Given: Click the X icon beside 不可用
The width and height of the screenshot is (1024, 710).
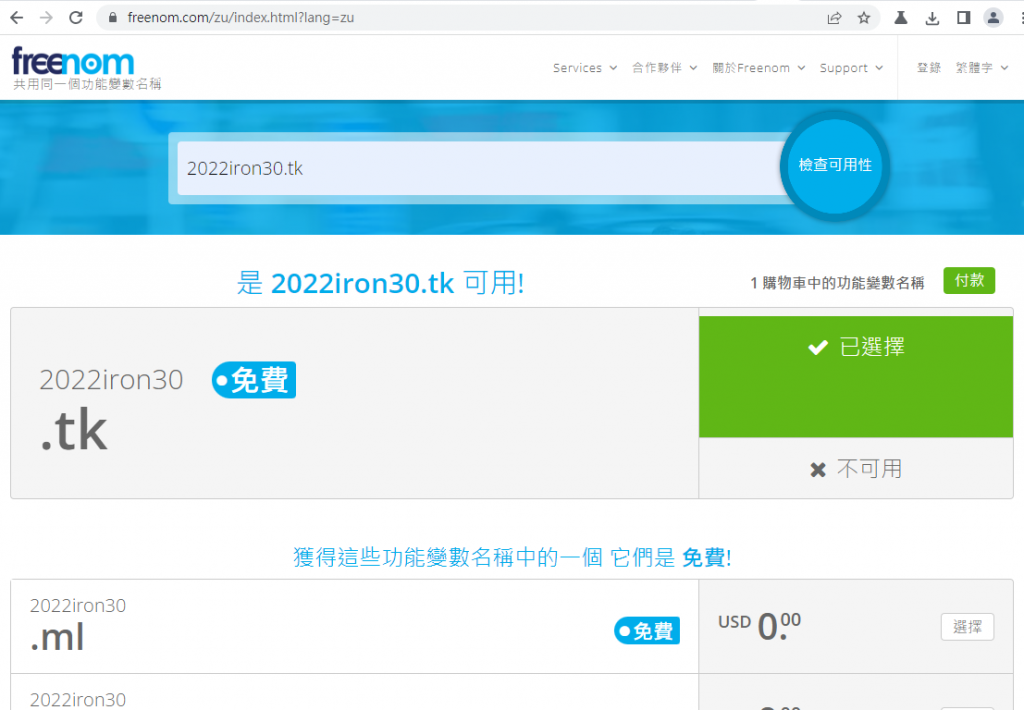Looking at the screenshot, I should 818,470.
